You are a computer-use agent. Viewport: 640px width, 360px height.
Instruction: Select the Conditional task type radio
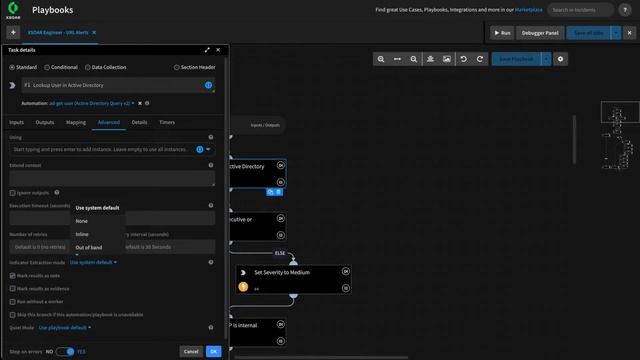(x=47, y=67)
